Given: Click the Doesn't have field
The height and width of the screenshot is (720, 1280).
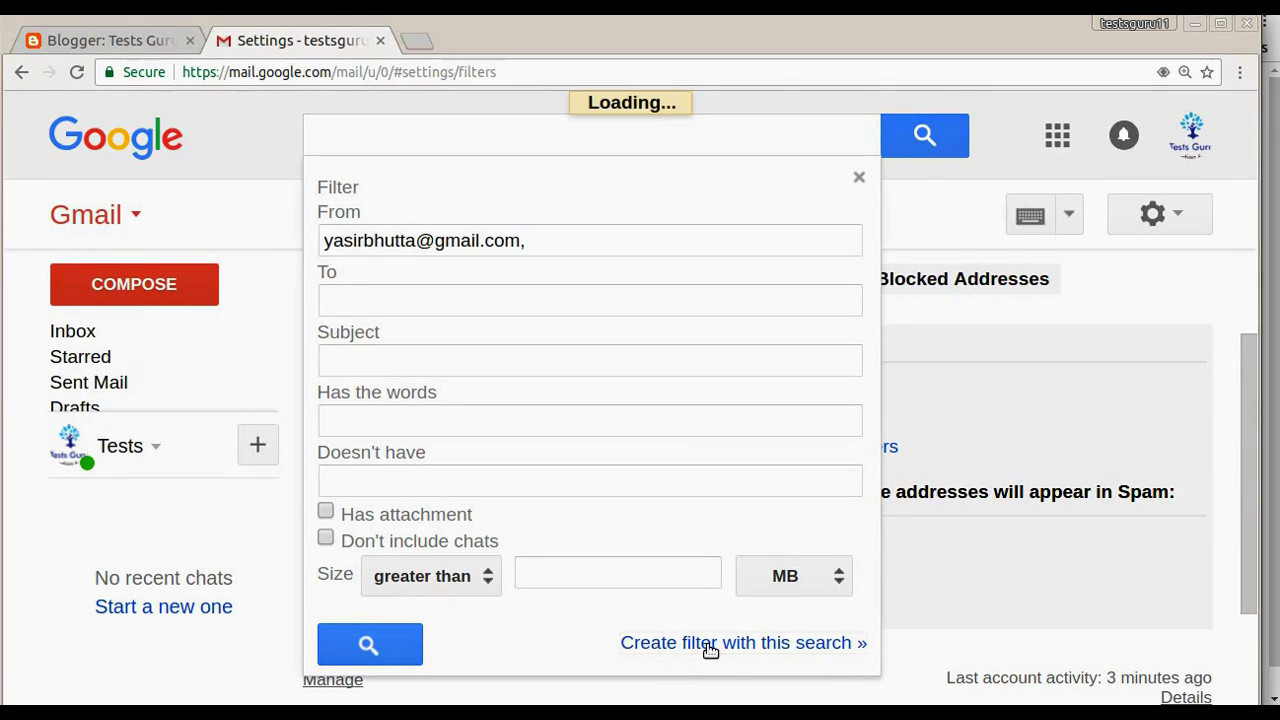Looking at the screenshot, I should [x=590, y=481].
